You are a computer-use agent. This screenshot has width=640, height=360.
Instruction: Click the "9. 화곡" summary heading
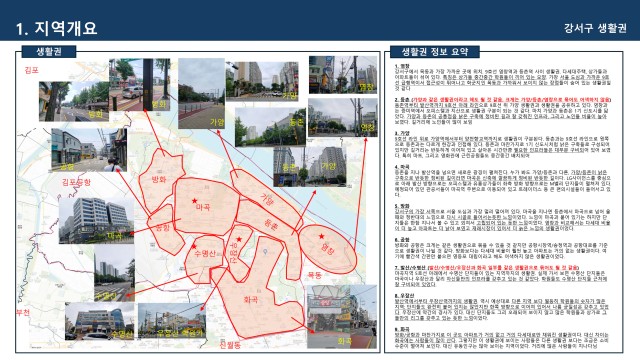tap(402, 329)
